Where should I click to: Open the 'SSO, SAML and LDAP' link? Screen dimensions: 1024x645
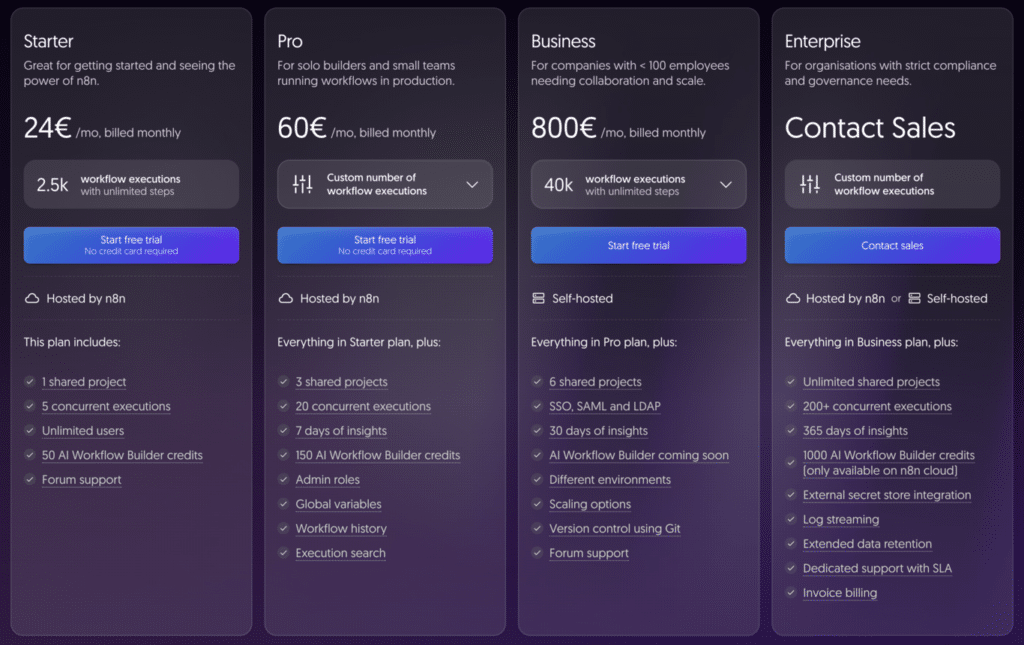pyautogui.click(x=604, y=406)
